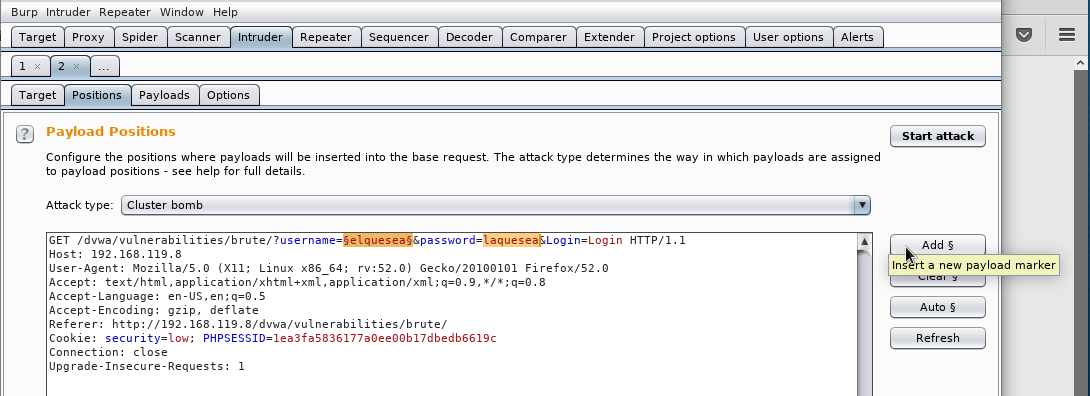1090x396 pixels.
Task: Click the User-Agent header line
Action: pyautogui.click(x=329, y=268)
